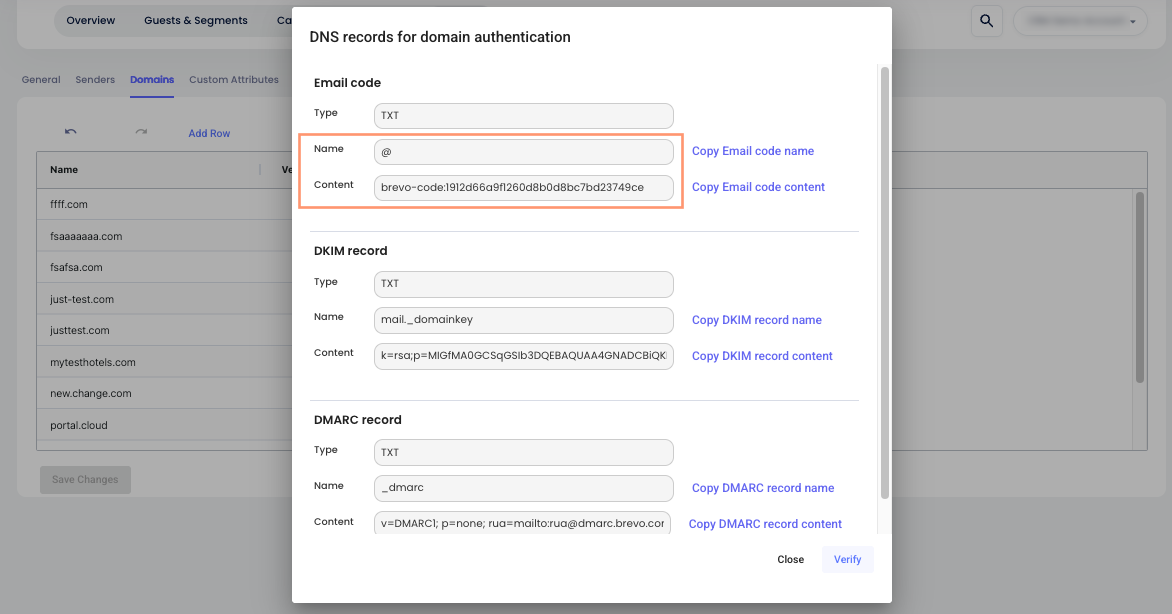The height and width of the screenshot is (614, 1172).
Task: Open the Guests & Segments tab
Action: coord(195,20)
